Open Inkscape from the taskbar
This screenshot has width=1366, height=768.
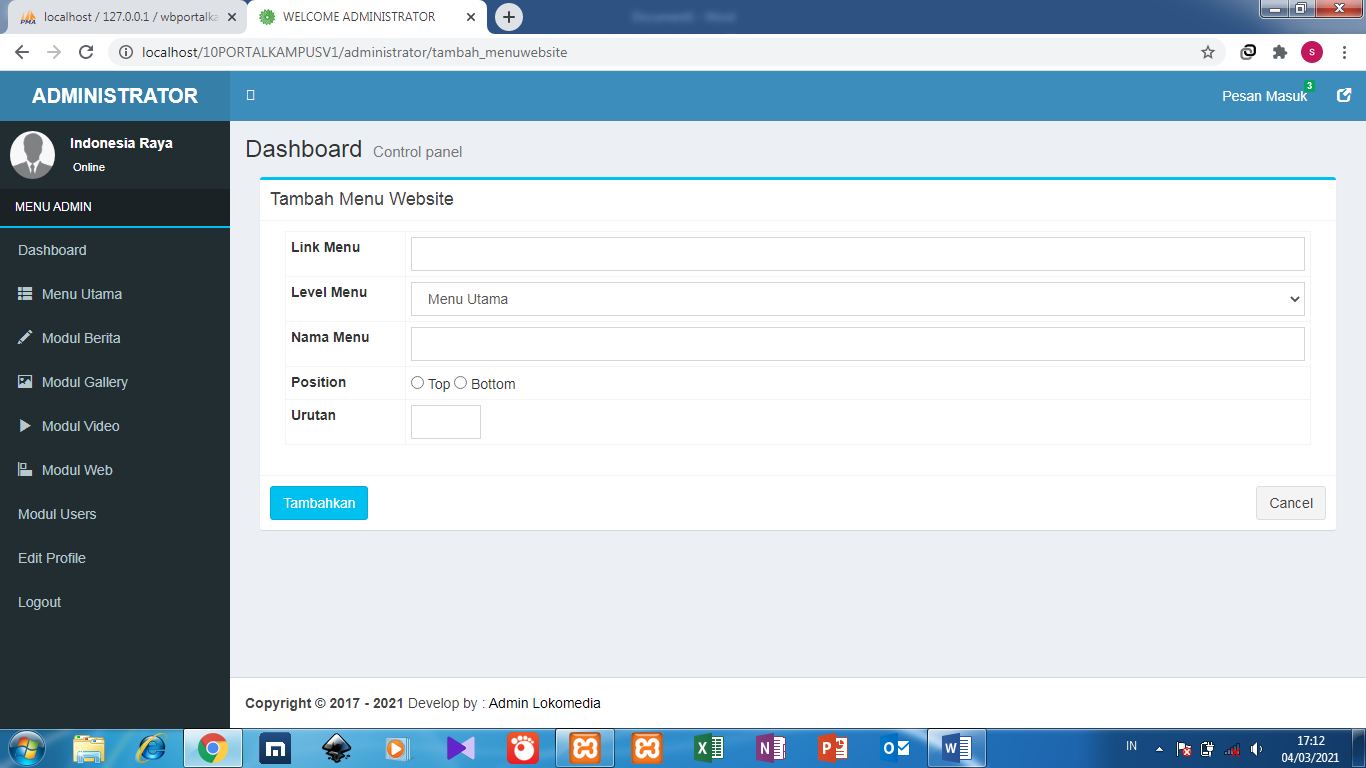337,748
